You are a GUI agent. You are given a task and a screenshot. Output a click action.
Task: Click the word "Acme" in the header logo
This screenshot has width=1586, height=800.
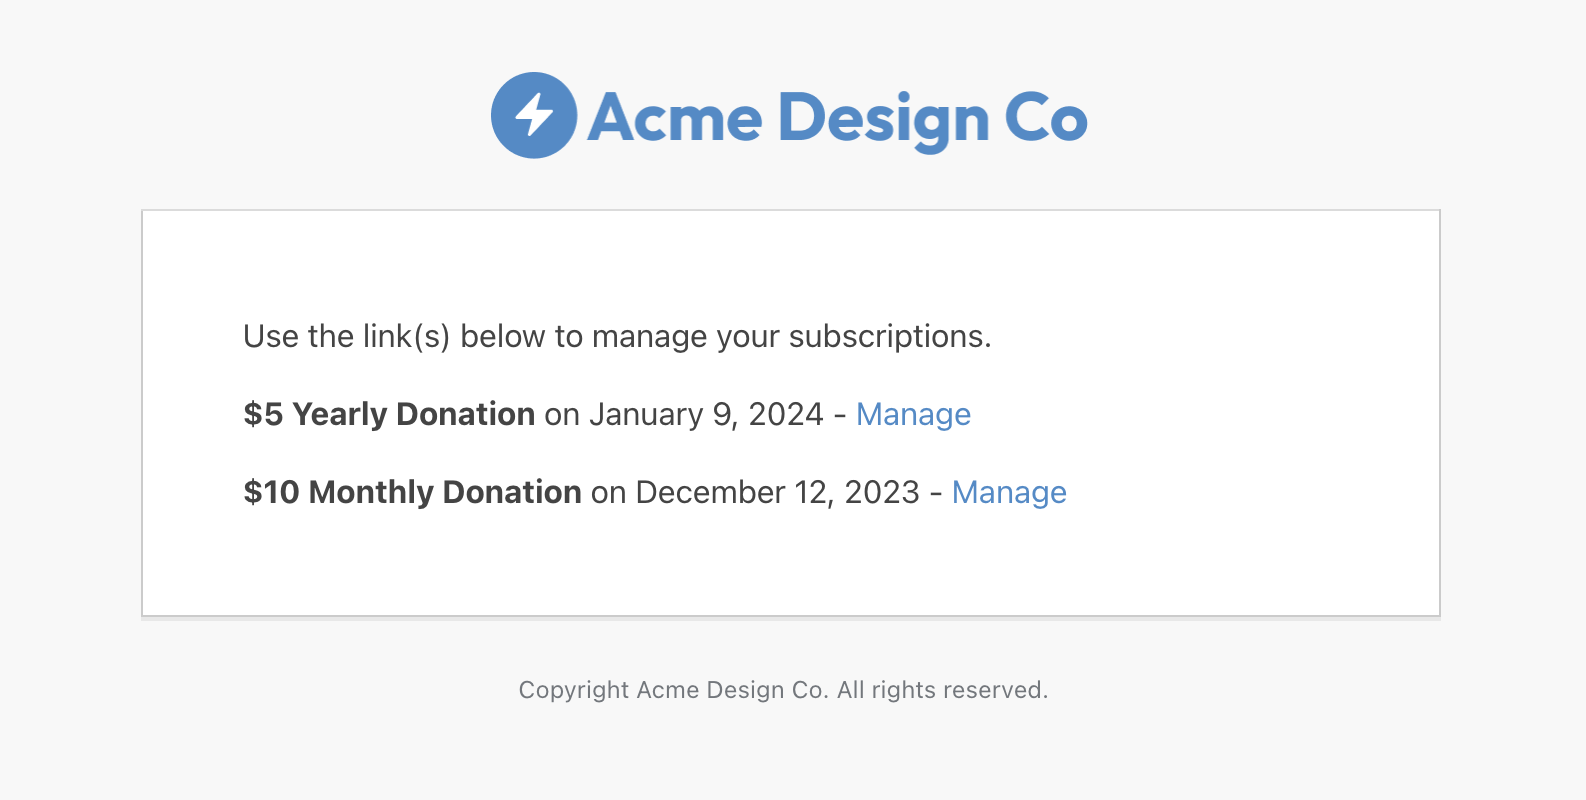675,118
